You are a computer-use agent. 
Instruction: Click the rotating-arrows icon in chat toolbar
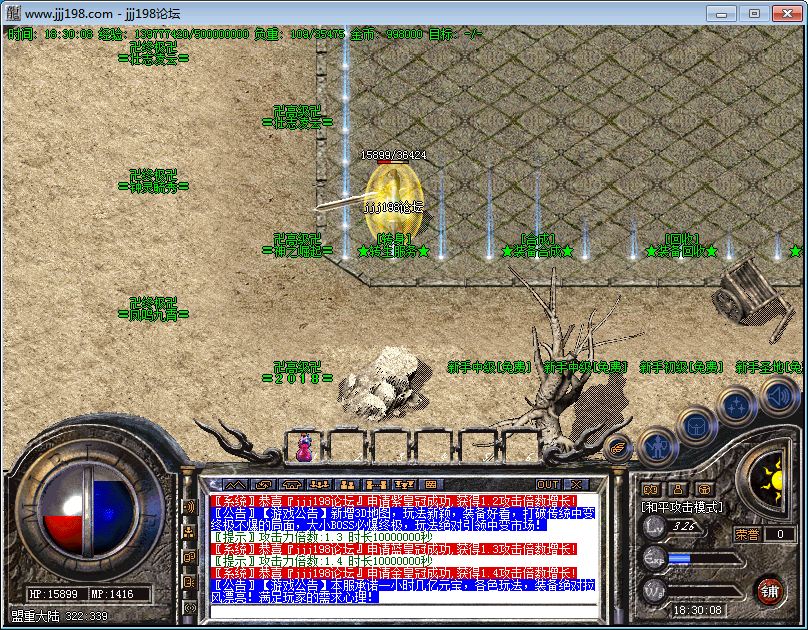263,484
